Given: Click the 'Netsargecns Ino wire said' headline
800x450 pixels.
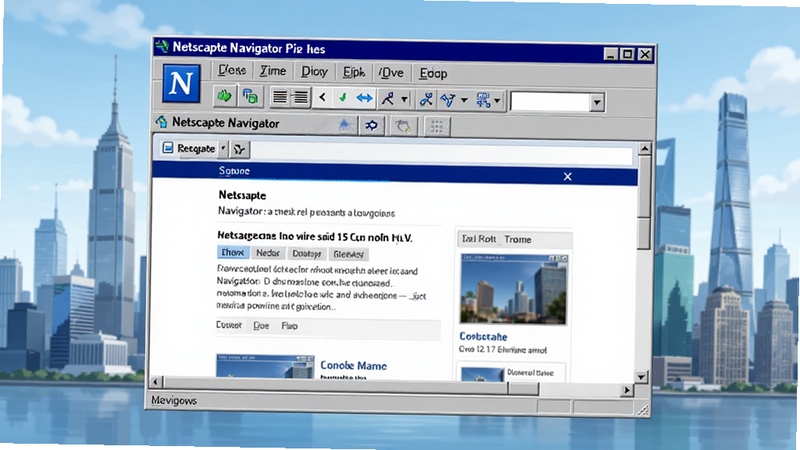Looking at the screenshot, I should pyautogui.click(x=315, y=237).
